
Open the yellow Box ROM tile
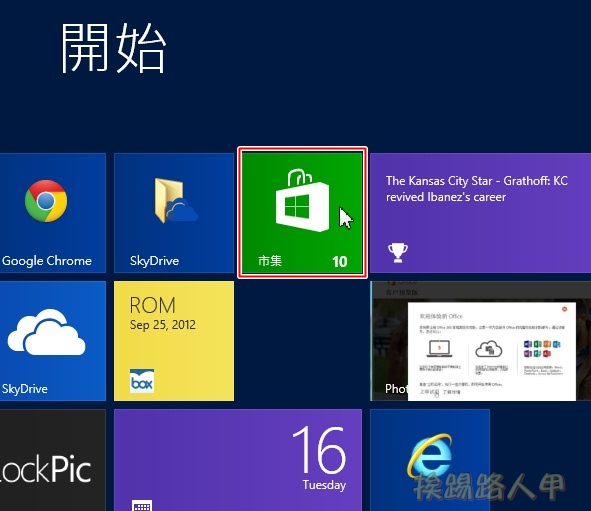(174, 341)
